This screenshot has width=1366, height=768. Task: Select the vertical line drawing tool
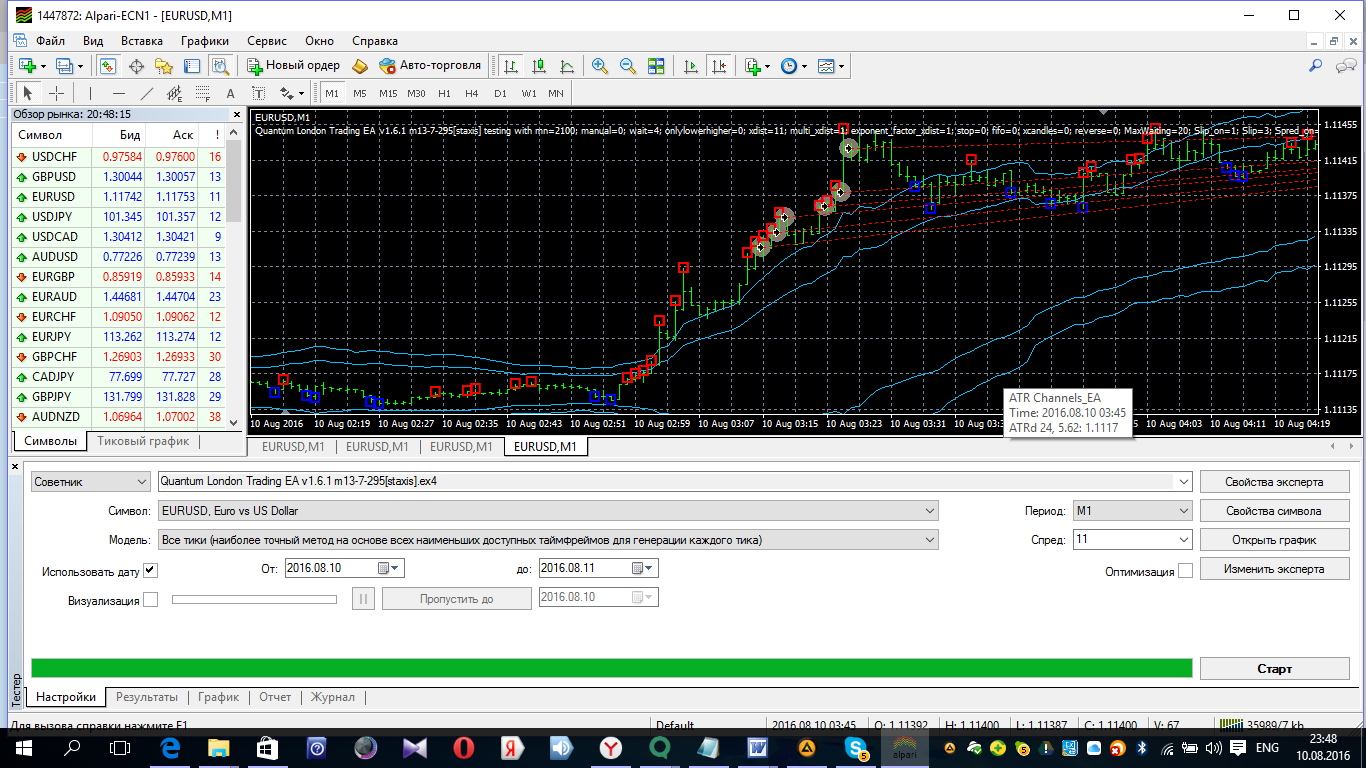point(92,93)
